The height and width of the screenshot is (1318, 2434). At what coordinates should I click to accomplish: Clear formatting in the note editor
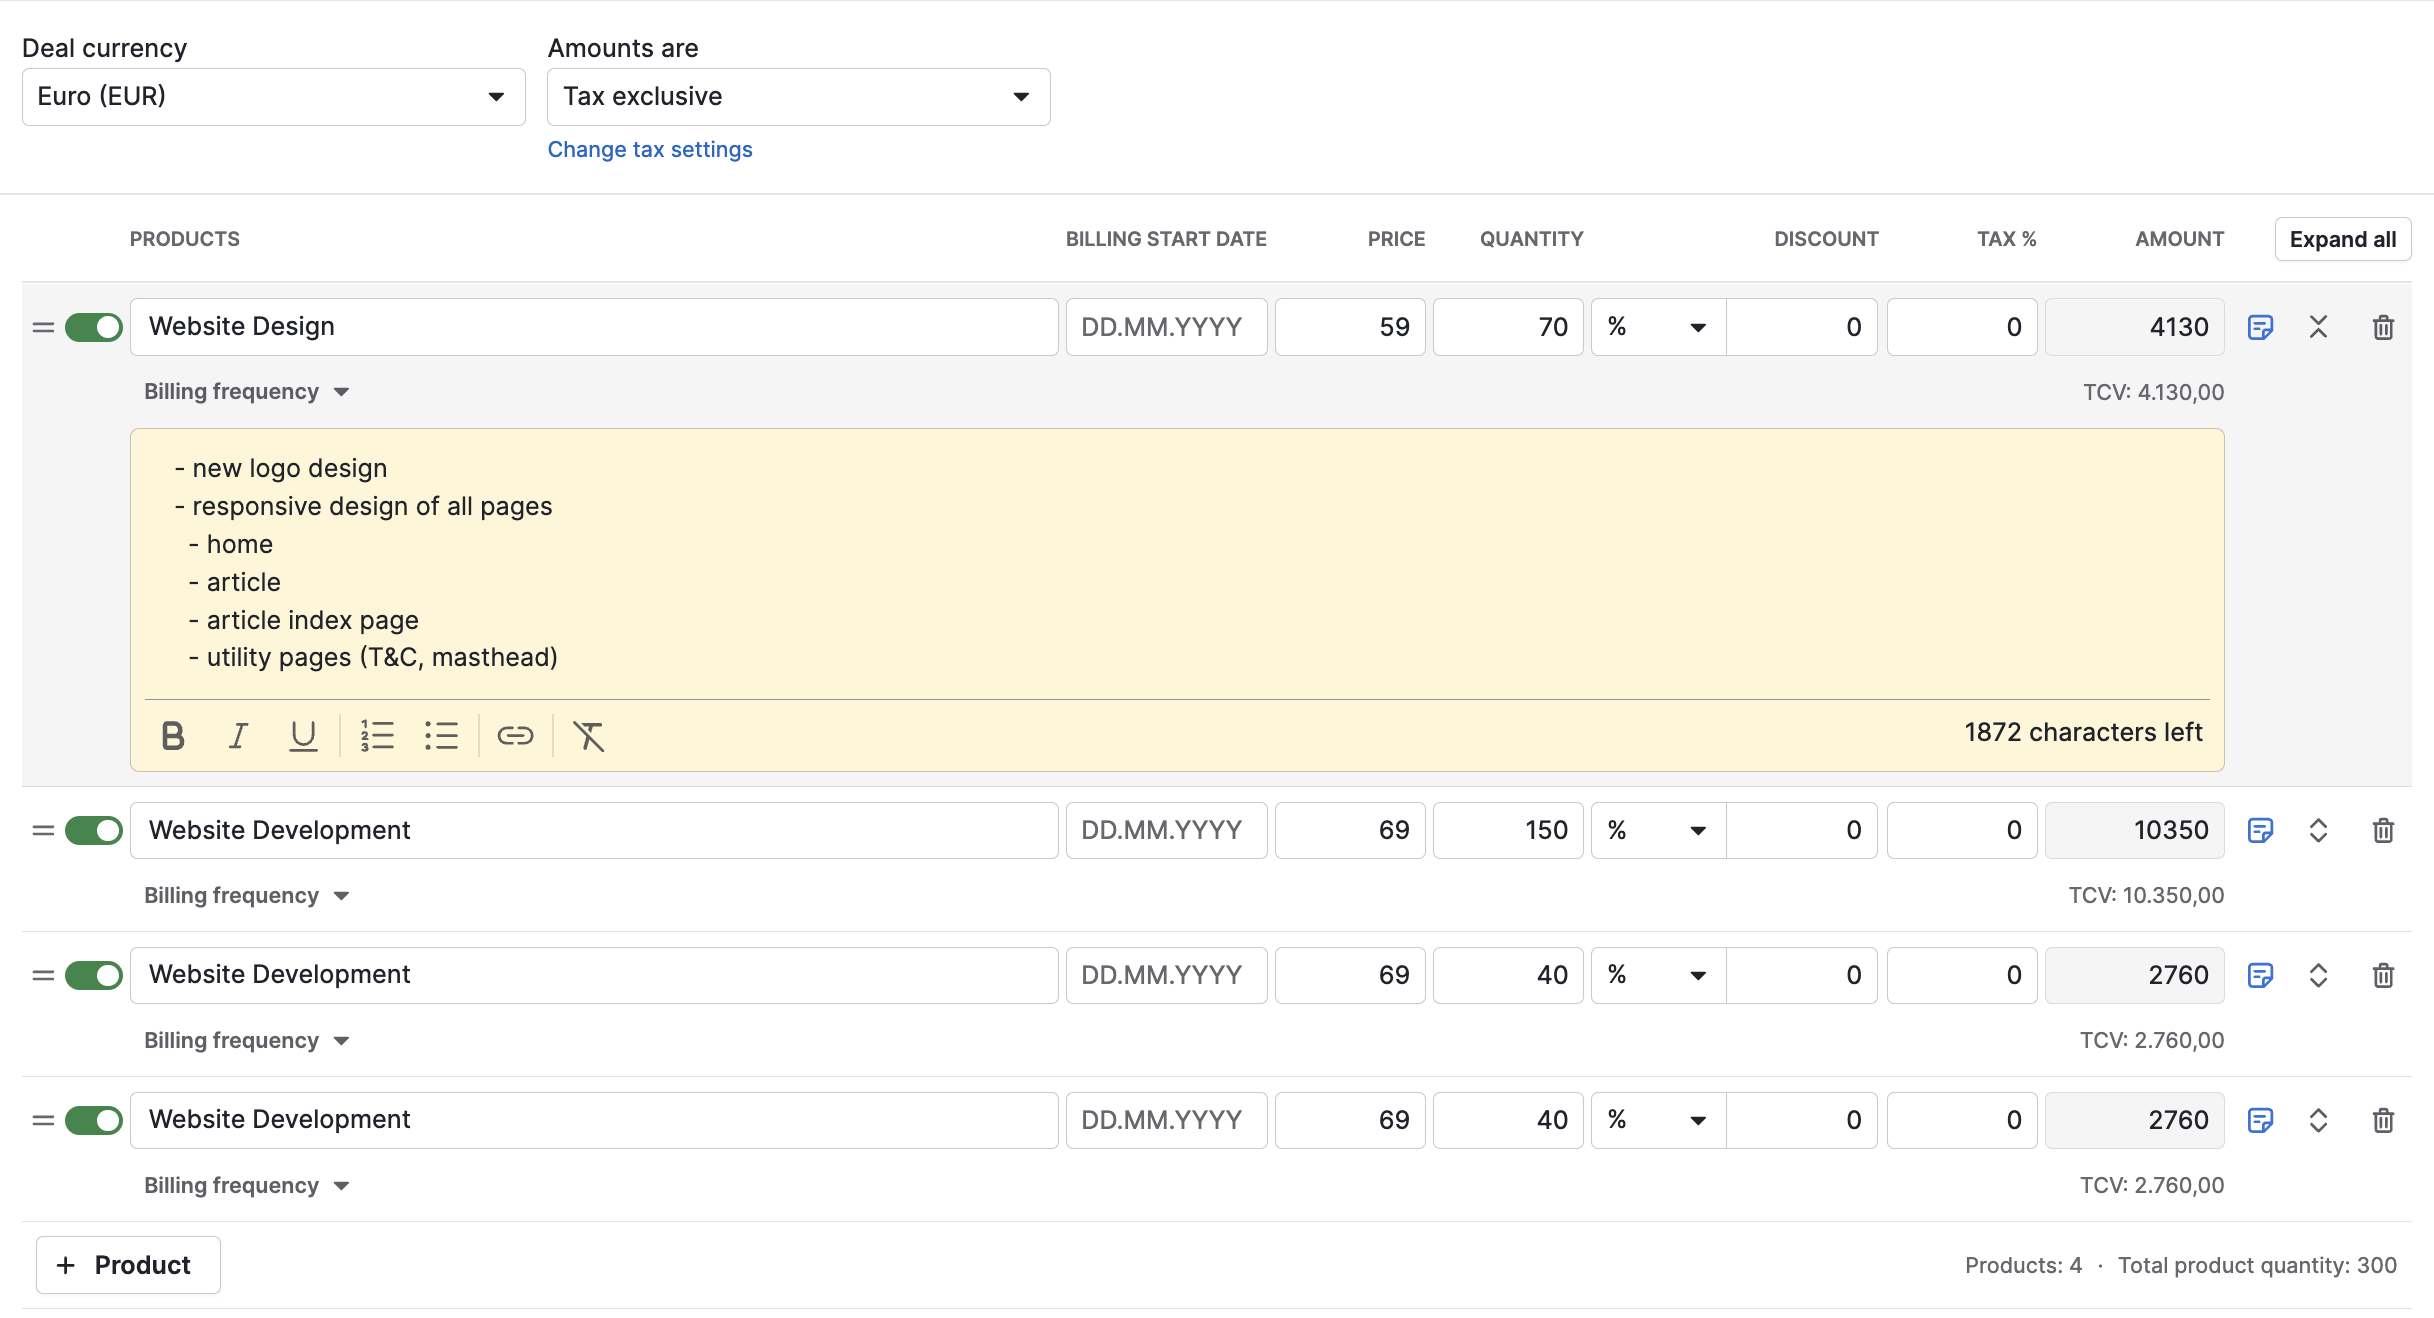tap(588, 735)
